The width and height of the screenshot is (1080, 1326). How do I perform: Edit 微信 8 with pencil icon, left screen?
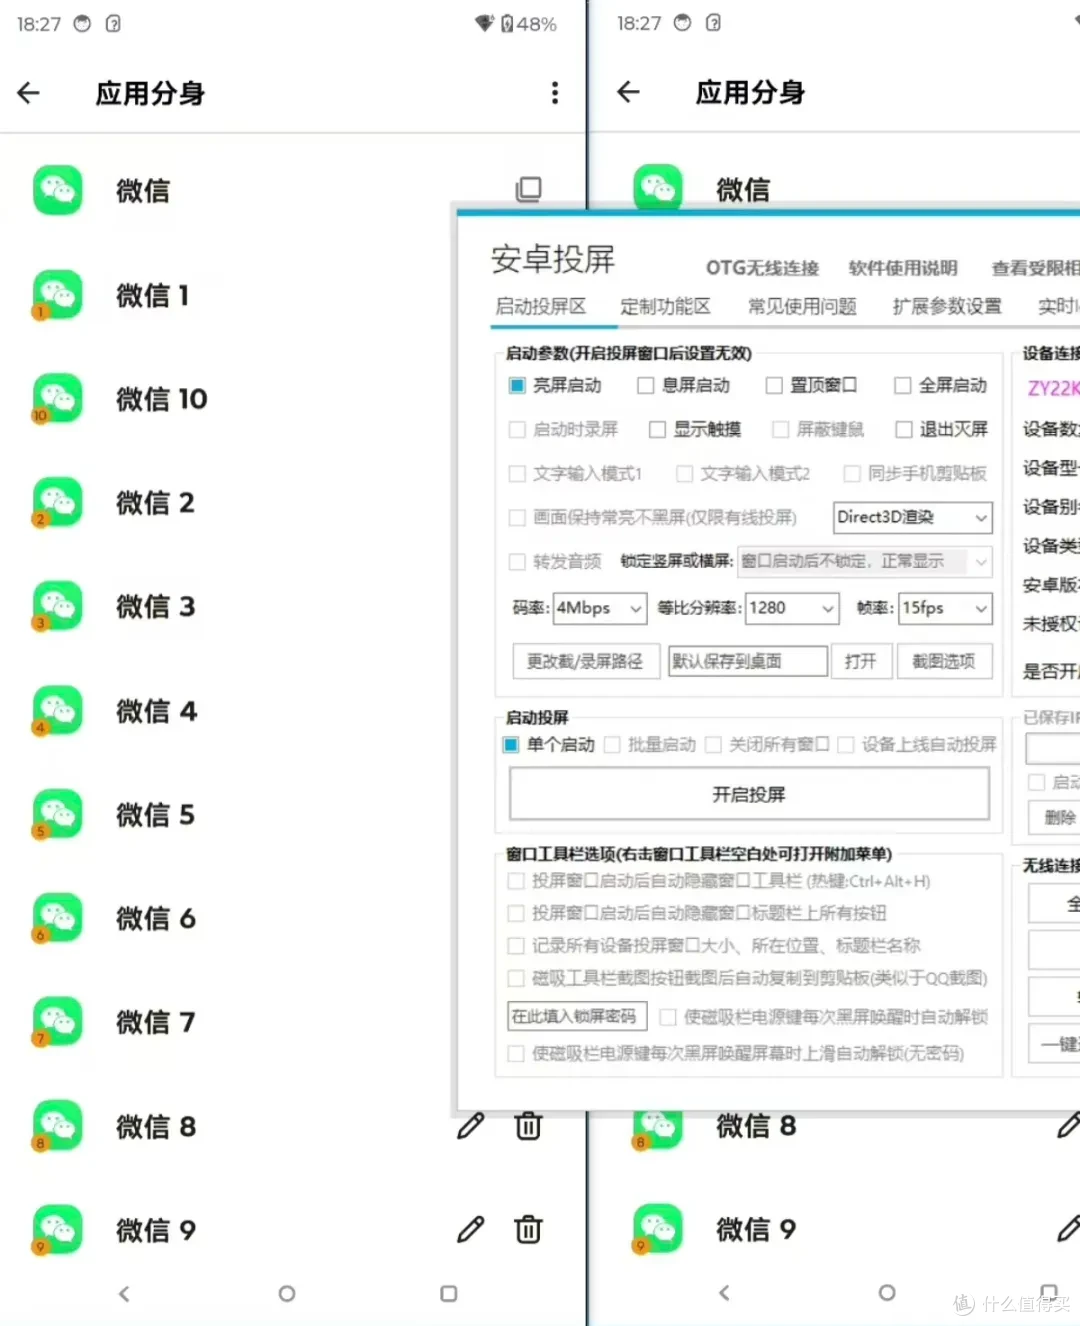tap(471, 1126)
